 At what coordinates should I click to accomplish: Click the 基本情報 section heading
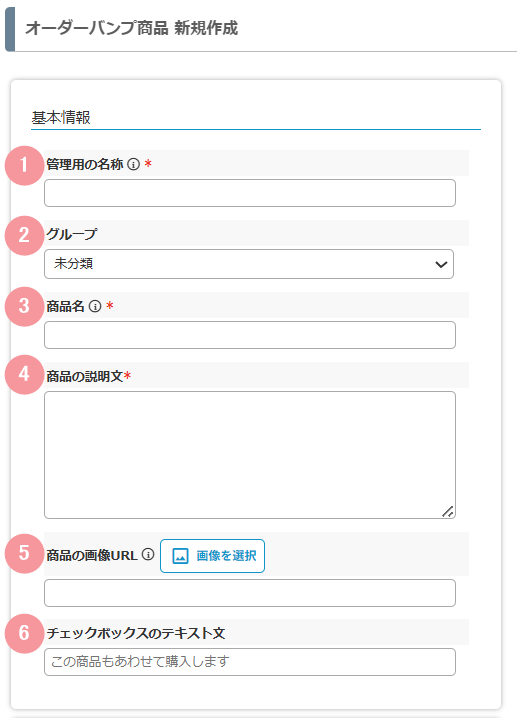click(x=61, y=118)
